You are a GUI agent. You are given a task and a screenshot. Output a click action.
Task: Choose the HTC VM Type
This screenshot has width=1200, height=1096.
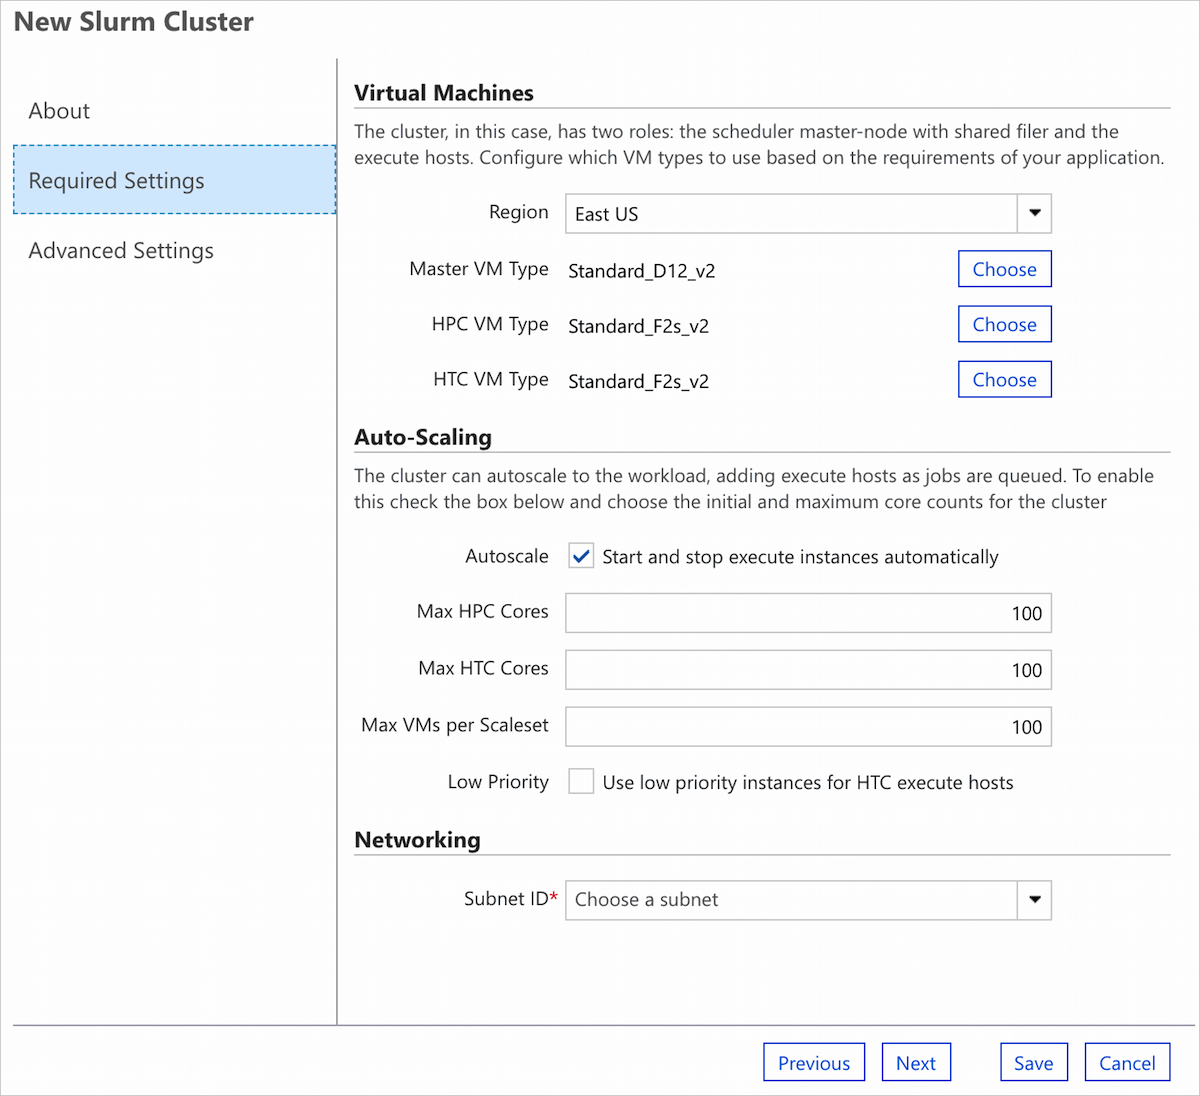coord(1004,380)
